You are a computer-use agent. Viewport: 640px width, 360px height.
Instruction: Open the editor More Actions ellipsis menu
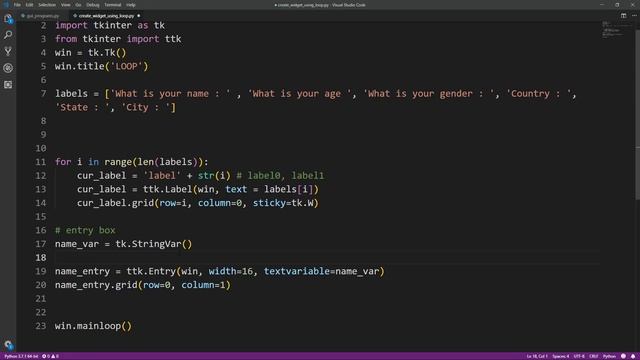[634, 16]
